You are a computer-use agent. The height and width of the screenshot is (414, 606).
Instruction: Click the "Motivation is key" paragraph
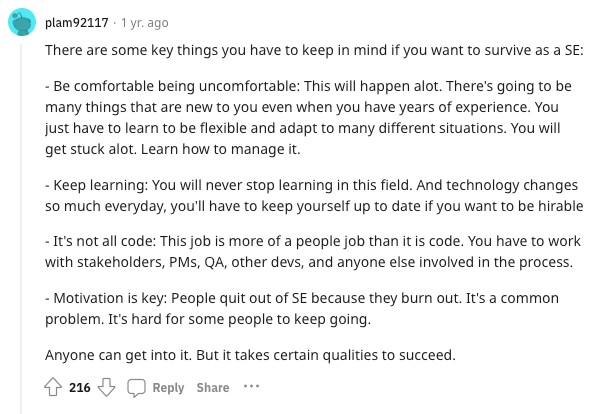coord(302,308)
